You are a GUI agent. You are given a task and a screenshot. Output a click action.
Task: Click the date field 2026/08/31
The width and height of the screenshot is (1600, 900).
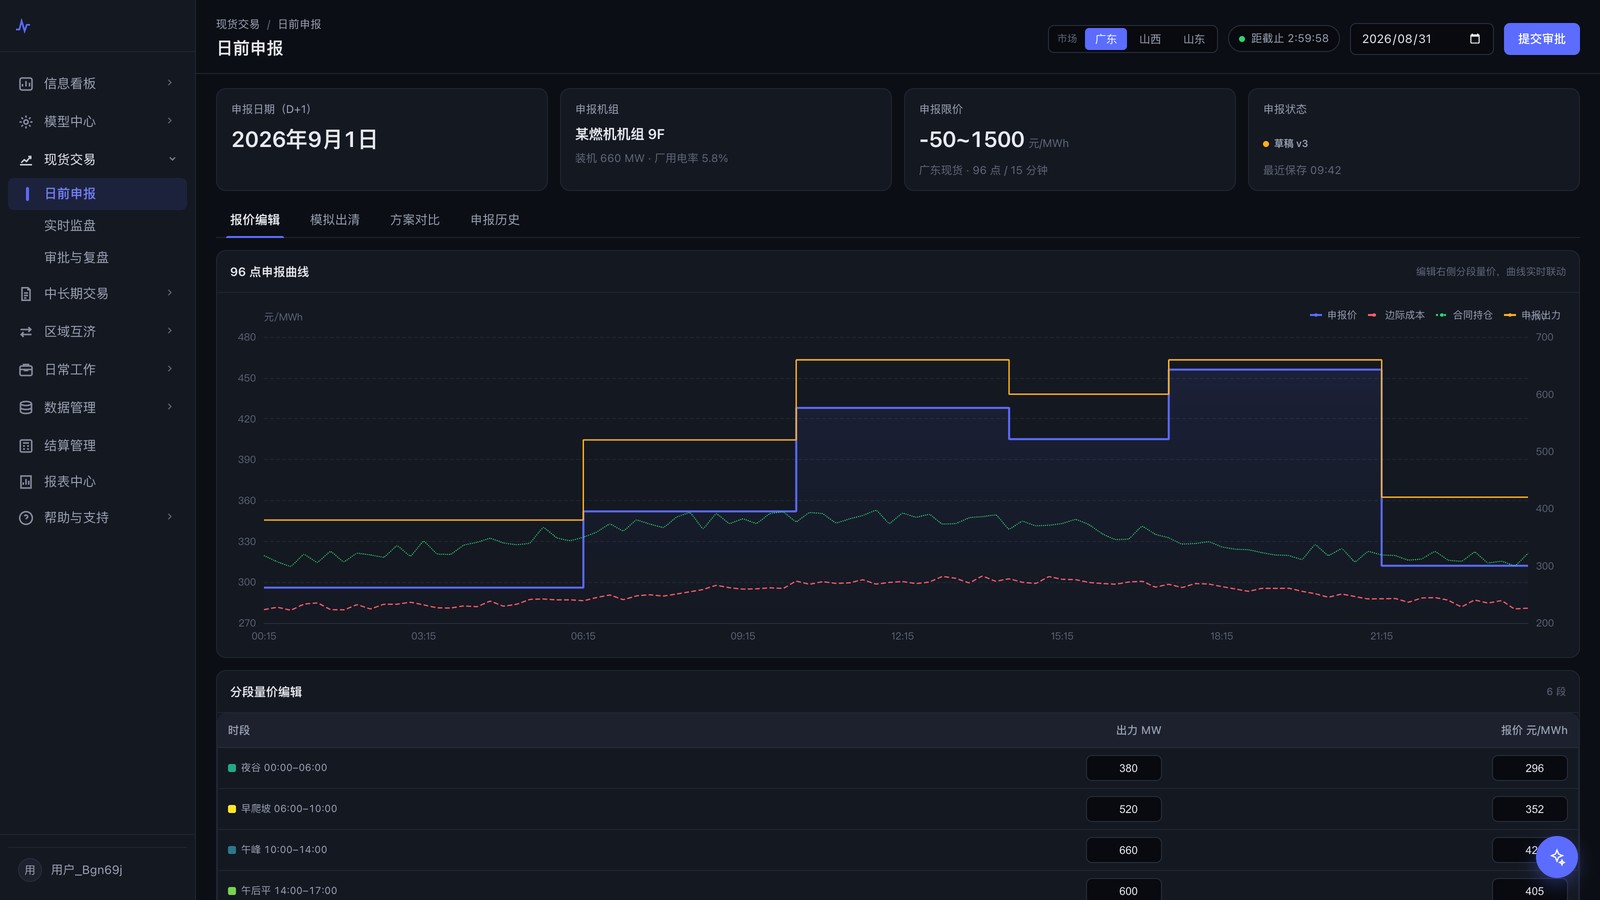[1422, 39]
